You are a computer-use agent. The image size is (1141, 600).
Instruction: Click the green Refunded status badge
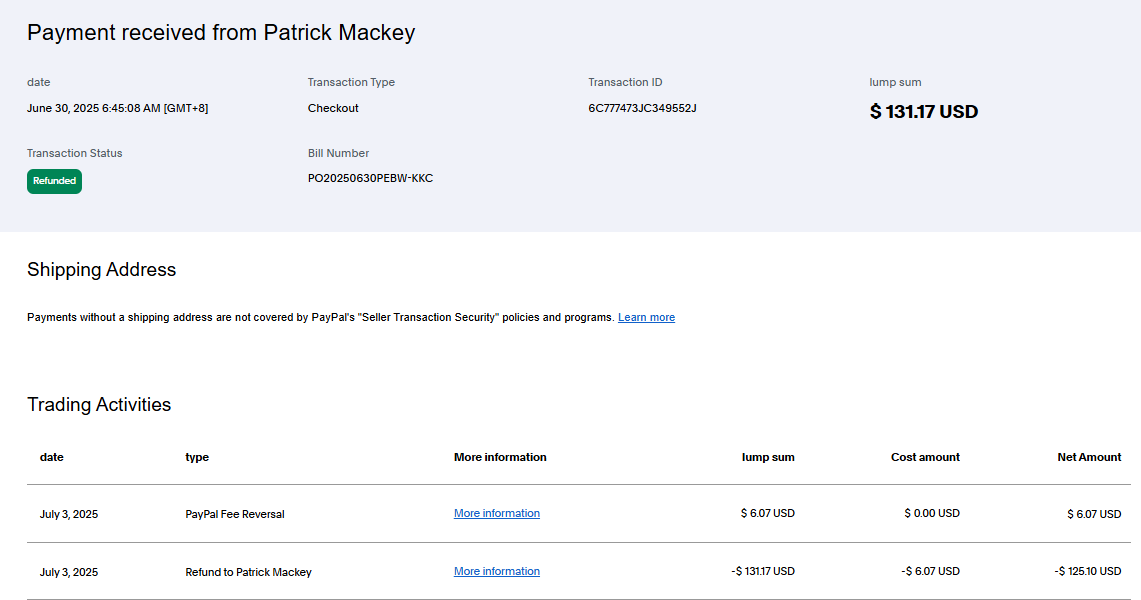(54, 181)
